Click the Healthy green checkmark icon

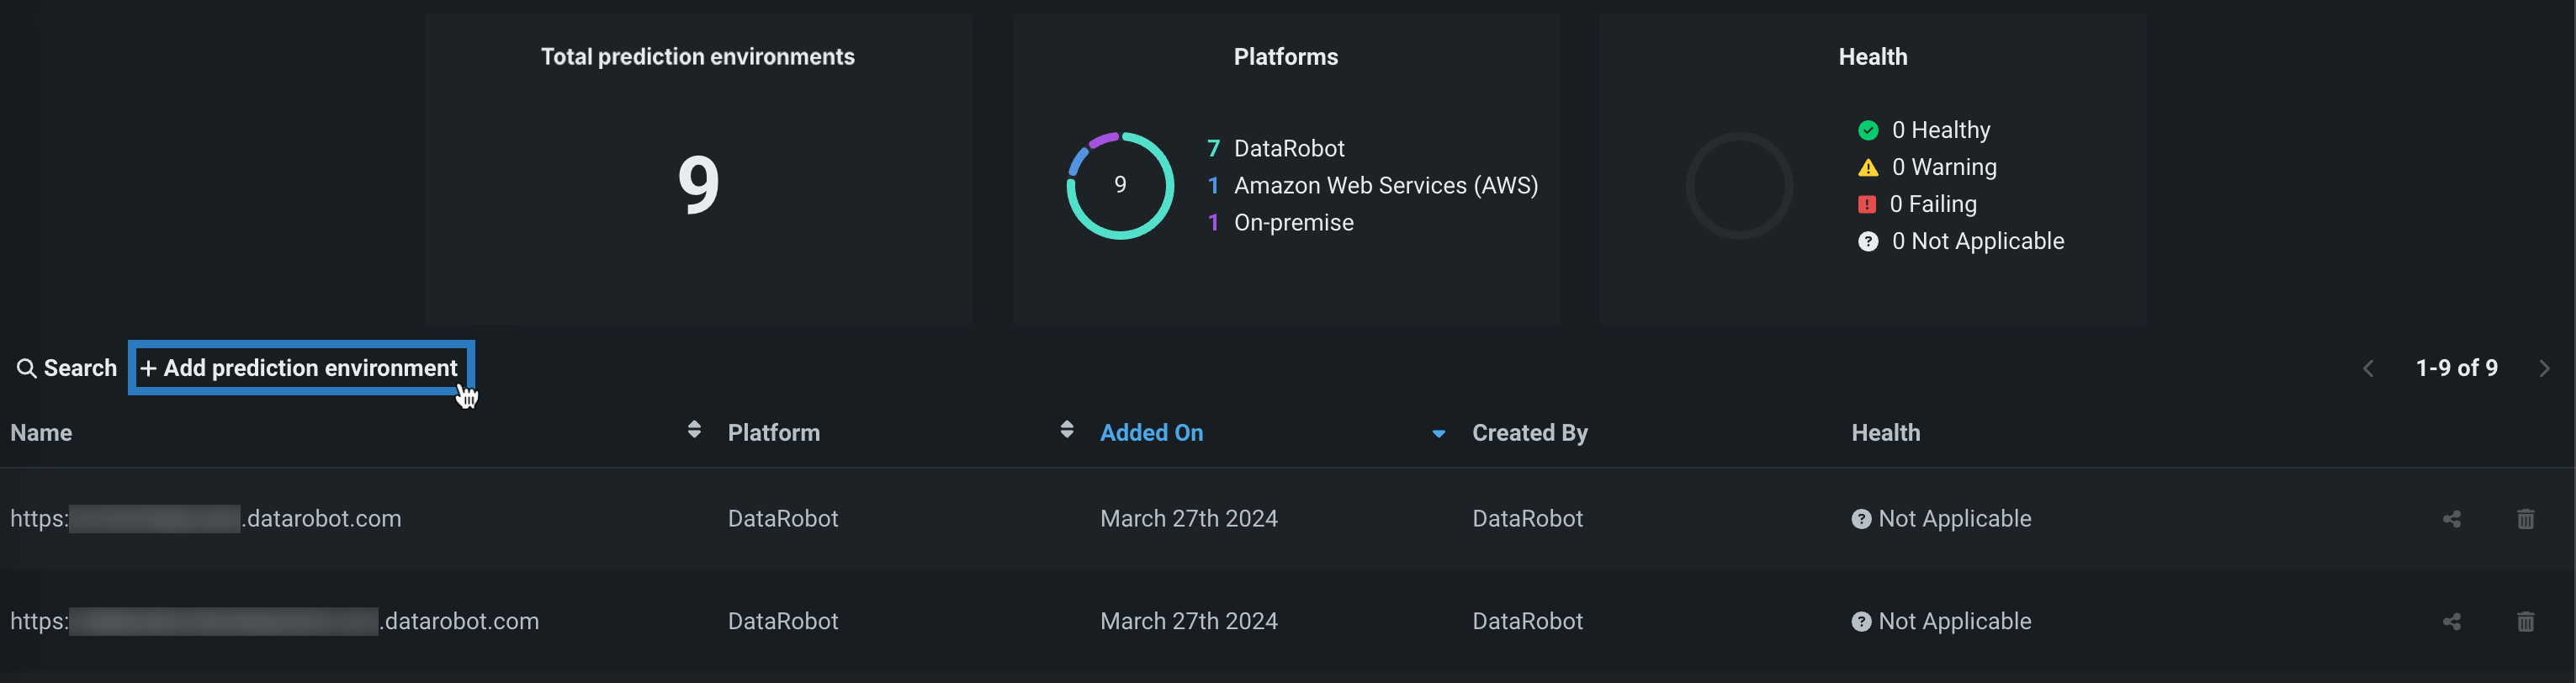1867,130
